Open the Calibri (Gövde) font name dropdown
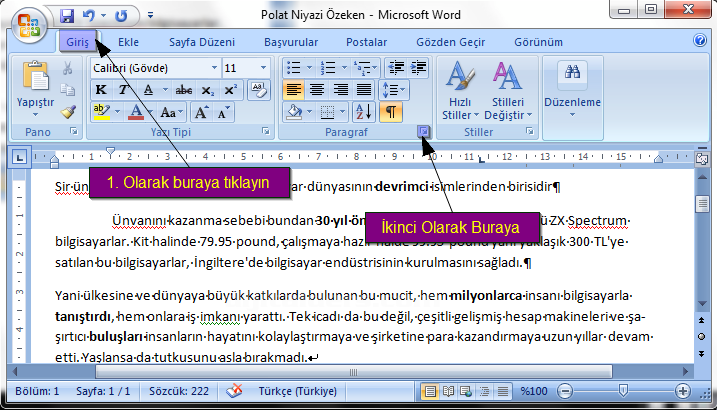717x410 pixels. (x=214, y=68)
